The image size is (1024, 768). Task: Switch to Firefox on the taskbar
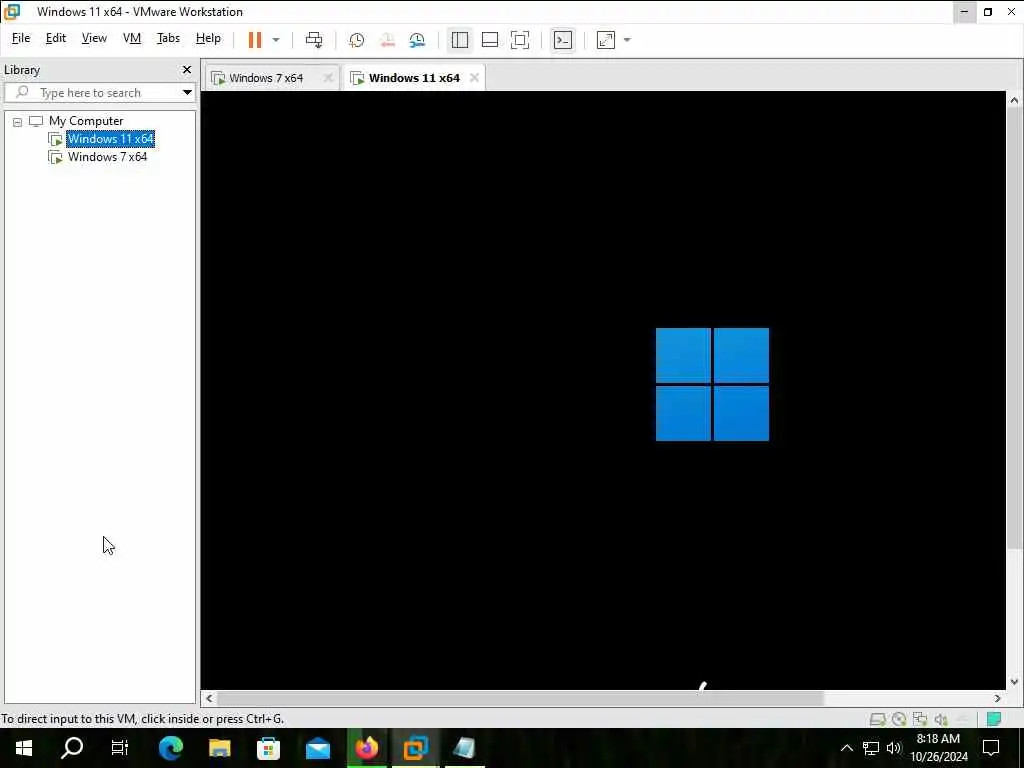click(367, 748)
